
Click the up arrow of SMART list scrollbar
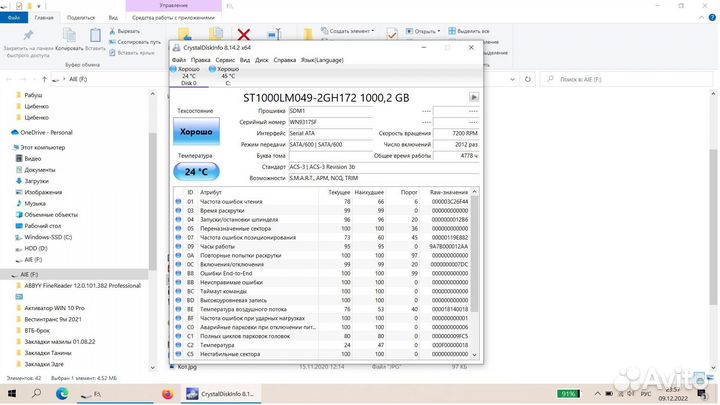475,191
